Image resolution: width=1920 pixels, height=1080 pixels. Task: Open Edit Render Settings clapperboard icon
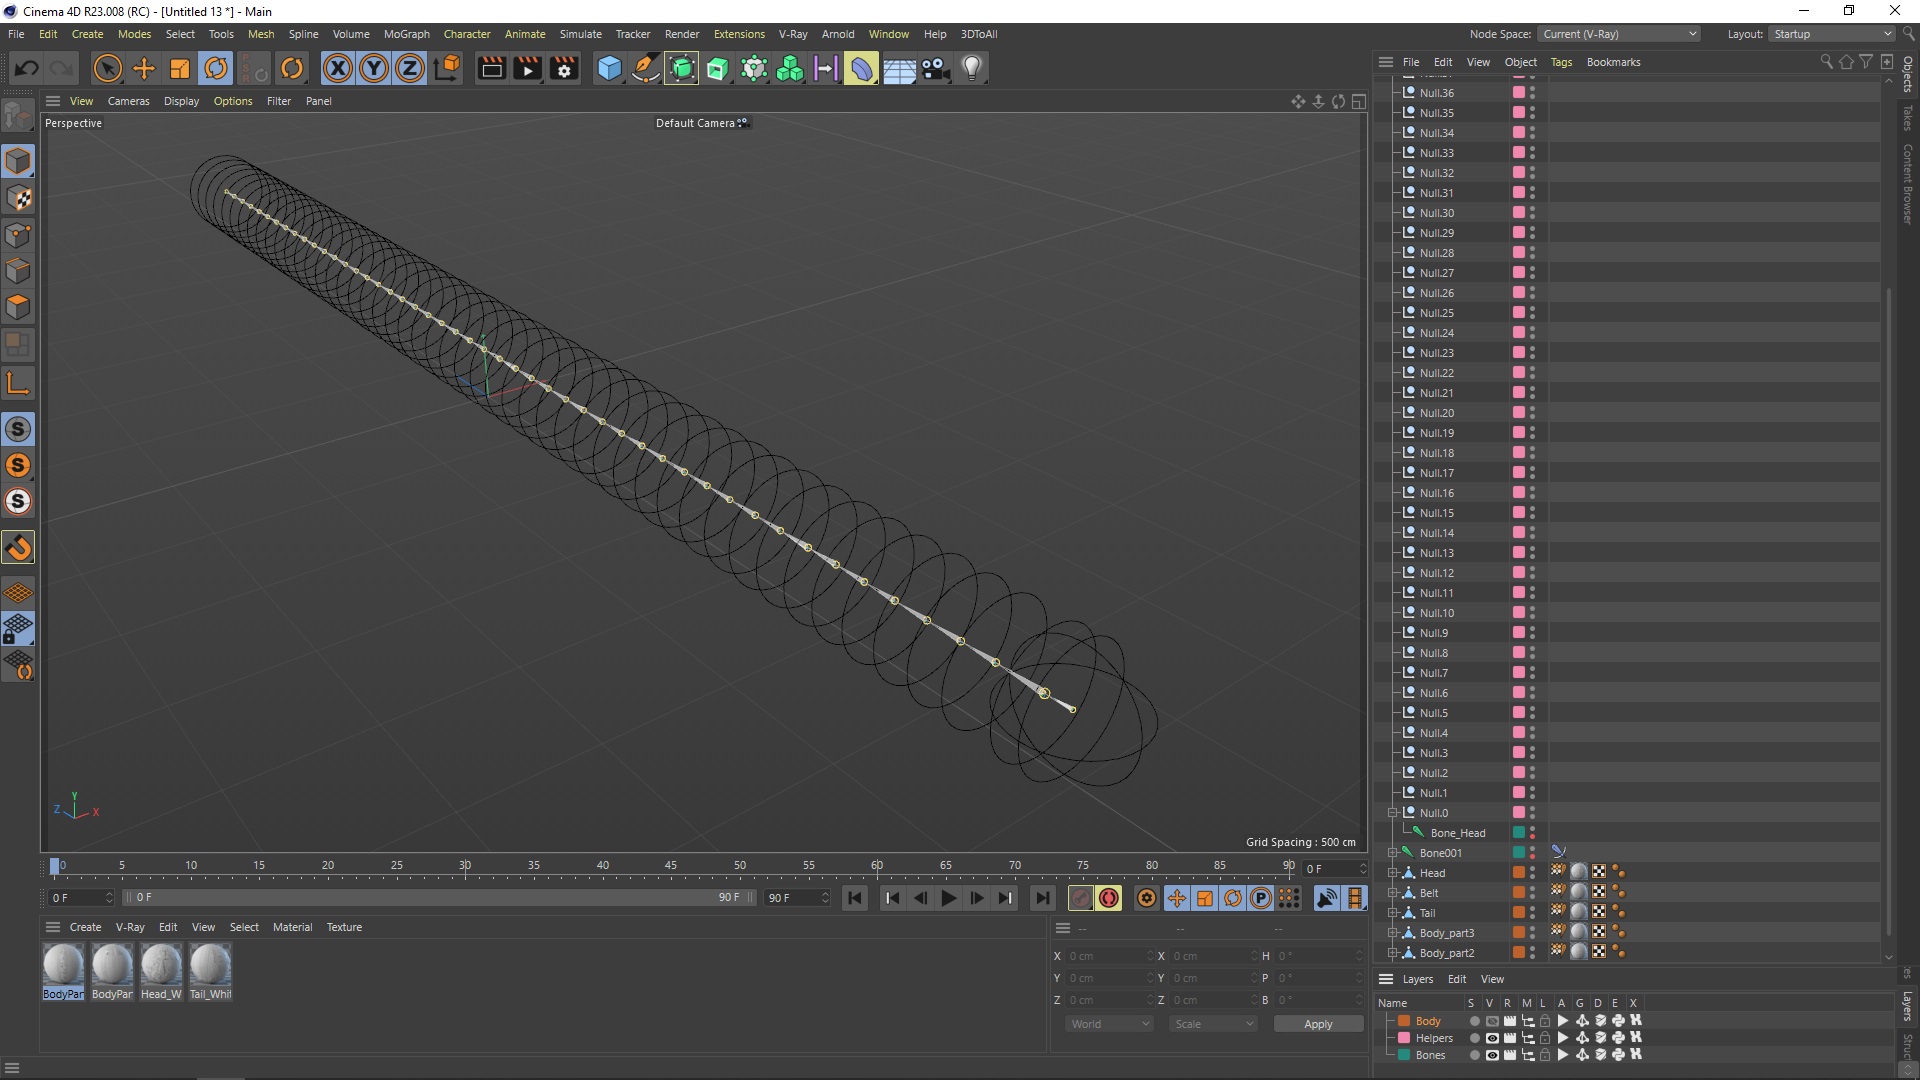click(x=564, y=69)
